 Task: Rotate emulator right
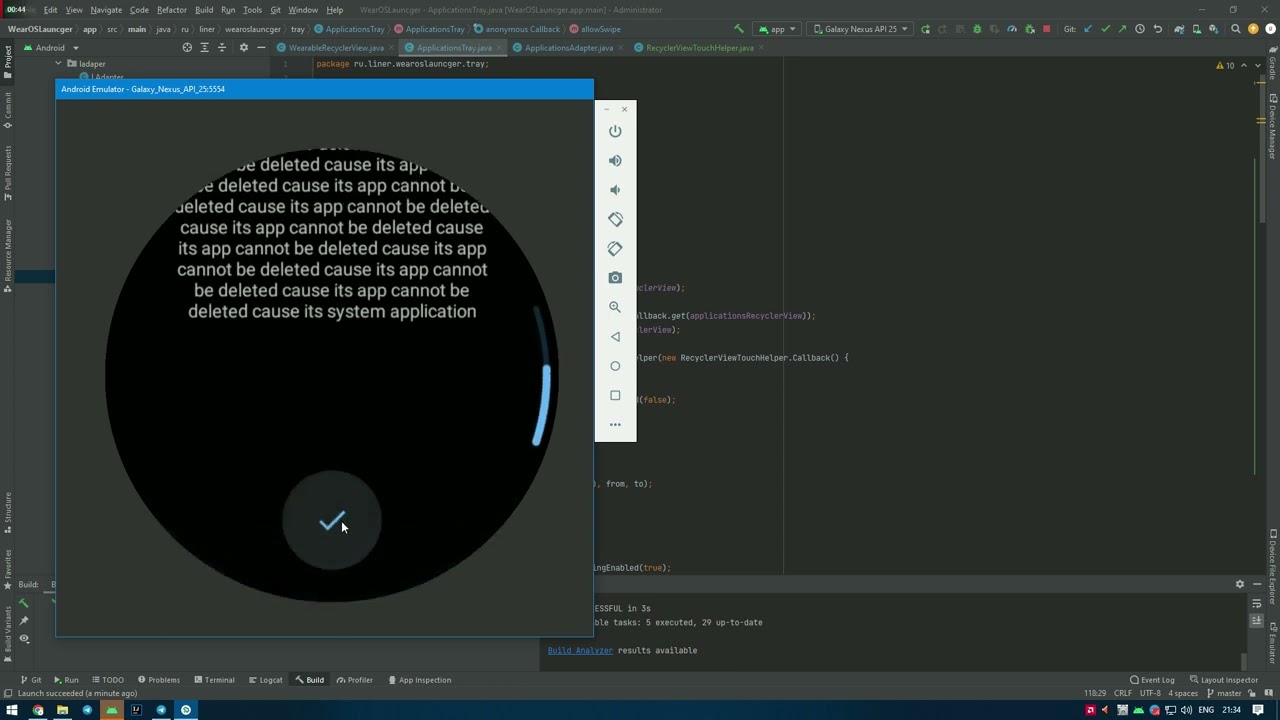pyautogui.click(x=615, y=248)
